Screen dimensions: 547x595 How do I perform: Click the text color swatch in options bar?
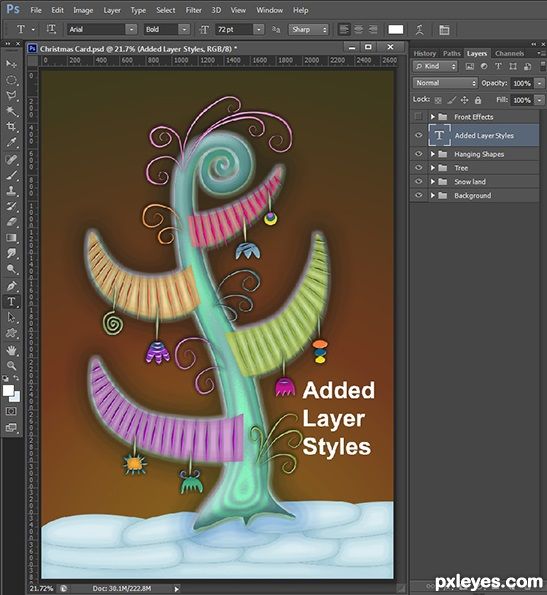[396, 30]
